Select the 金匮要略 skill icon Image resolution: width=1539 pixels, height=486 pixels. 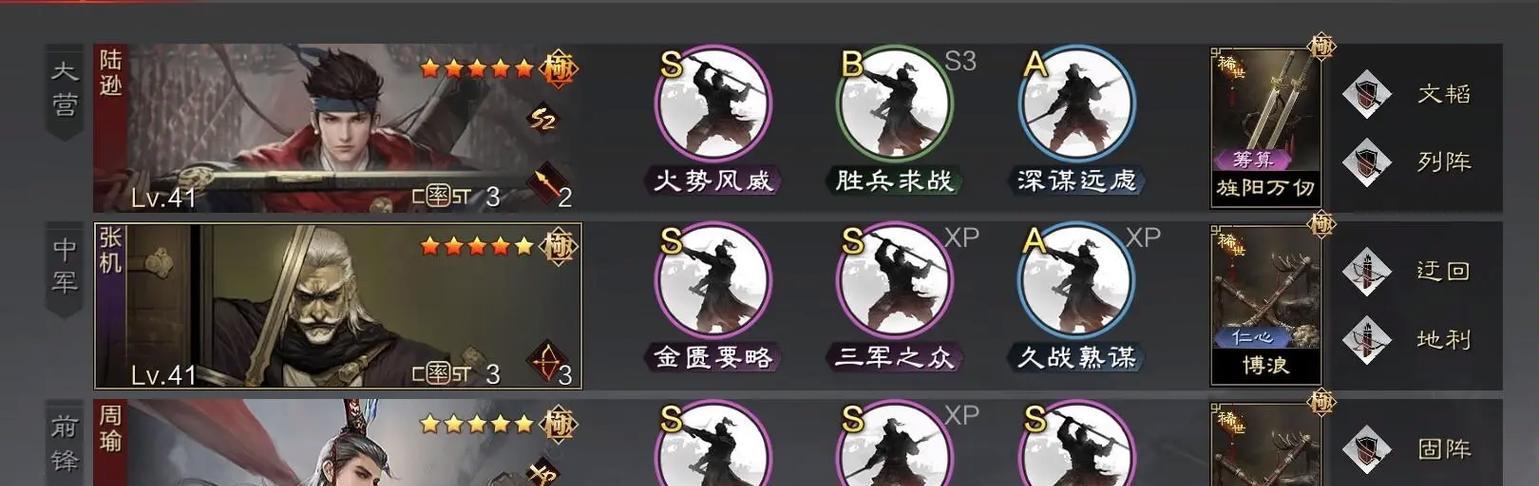713,283
